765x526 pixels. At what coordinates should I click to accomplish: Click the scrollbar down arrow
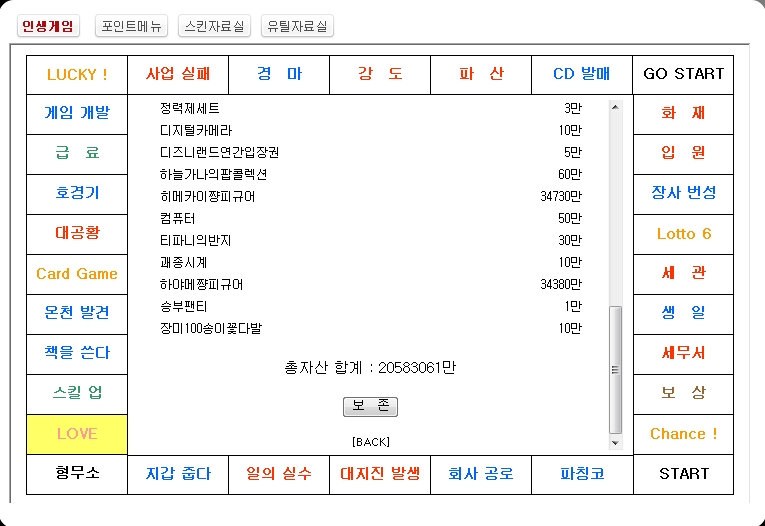[615, 441]
